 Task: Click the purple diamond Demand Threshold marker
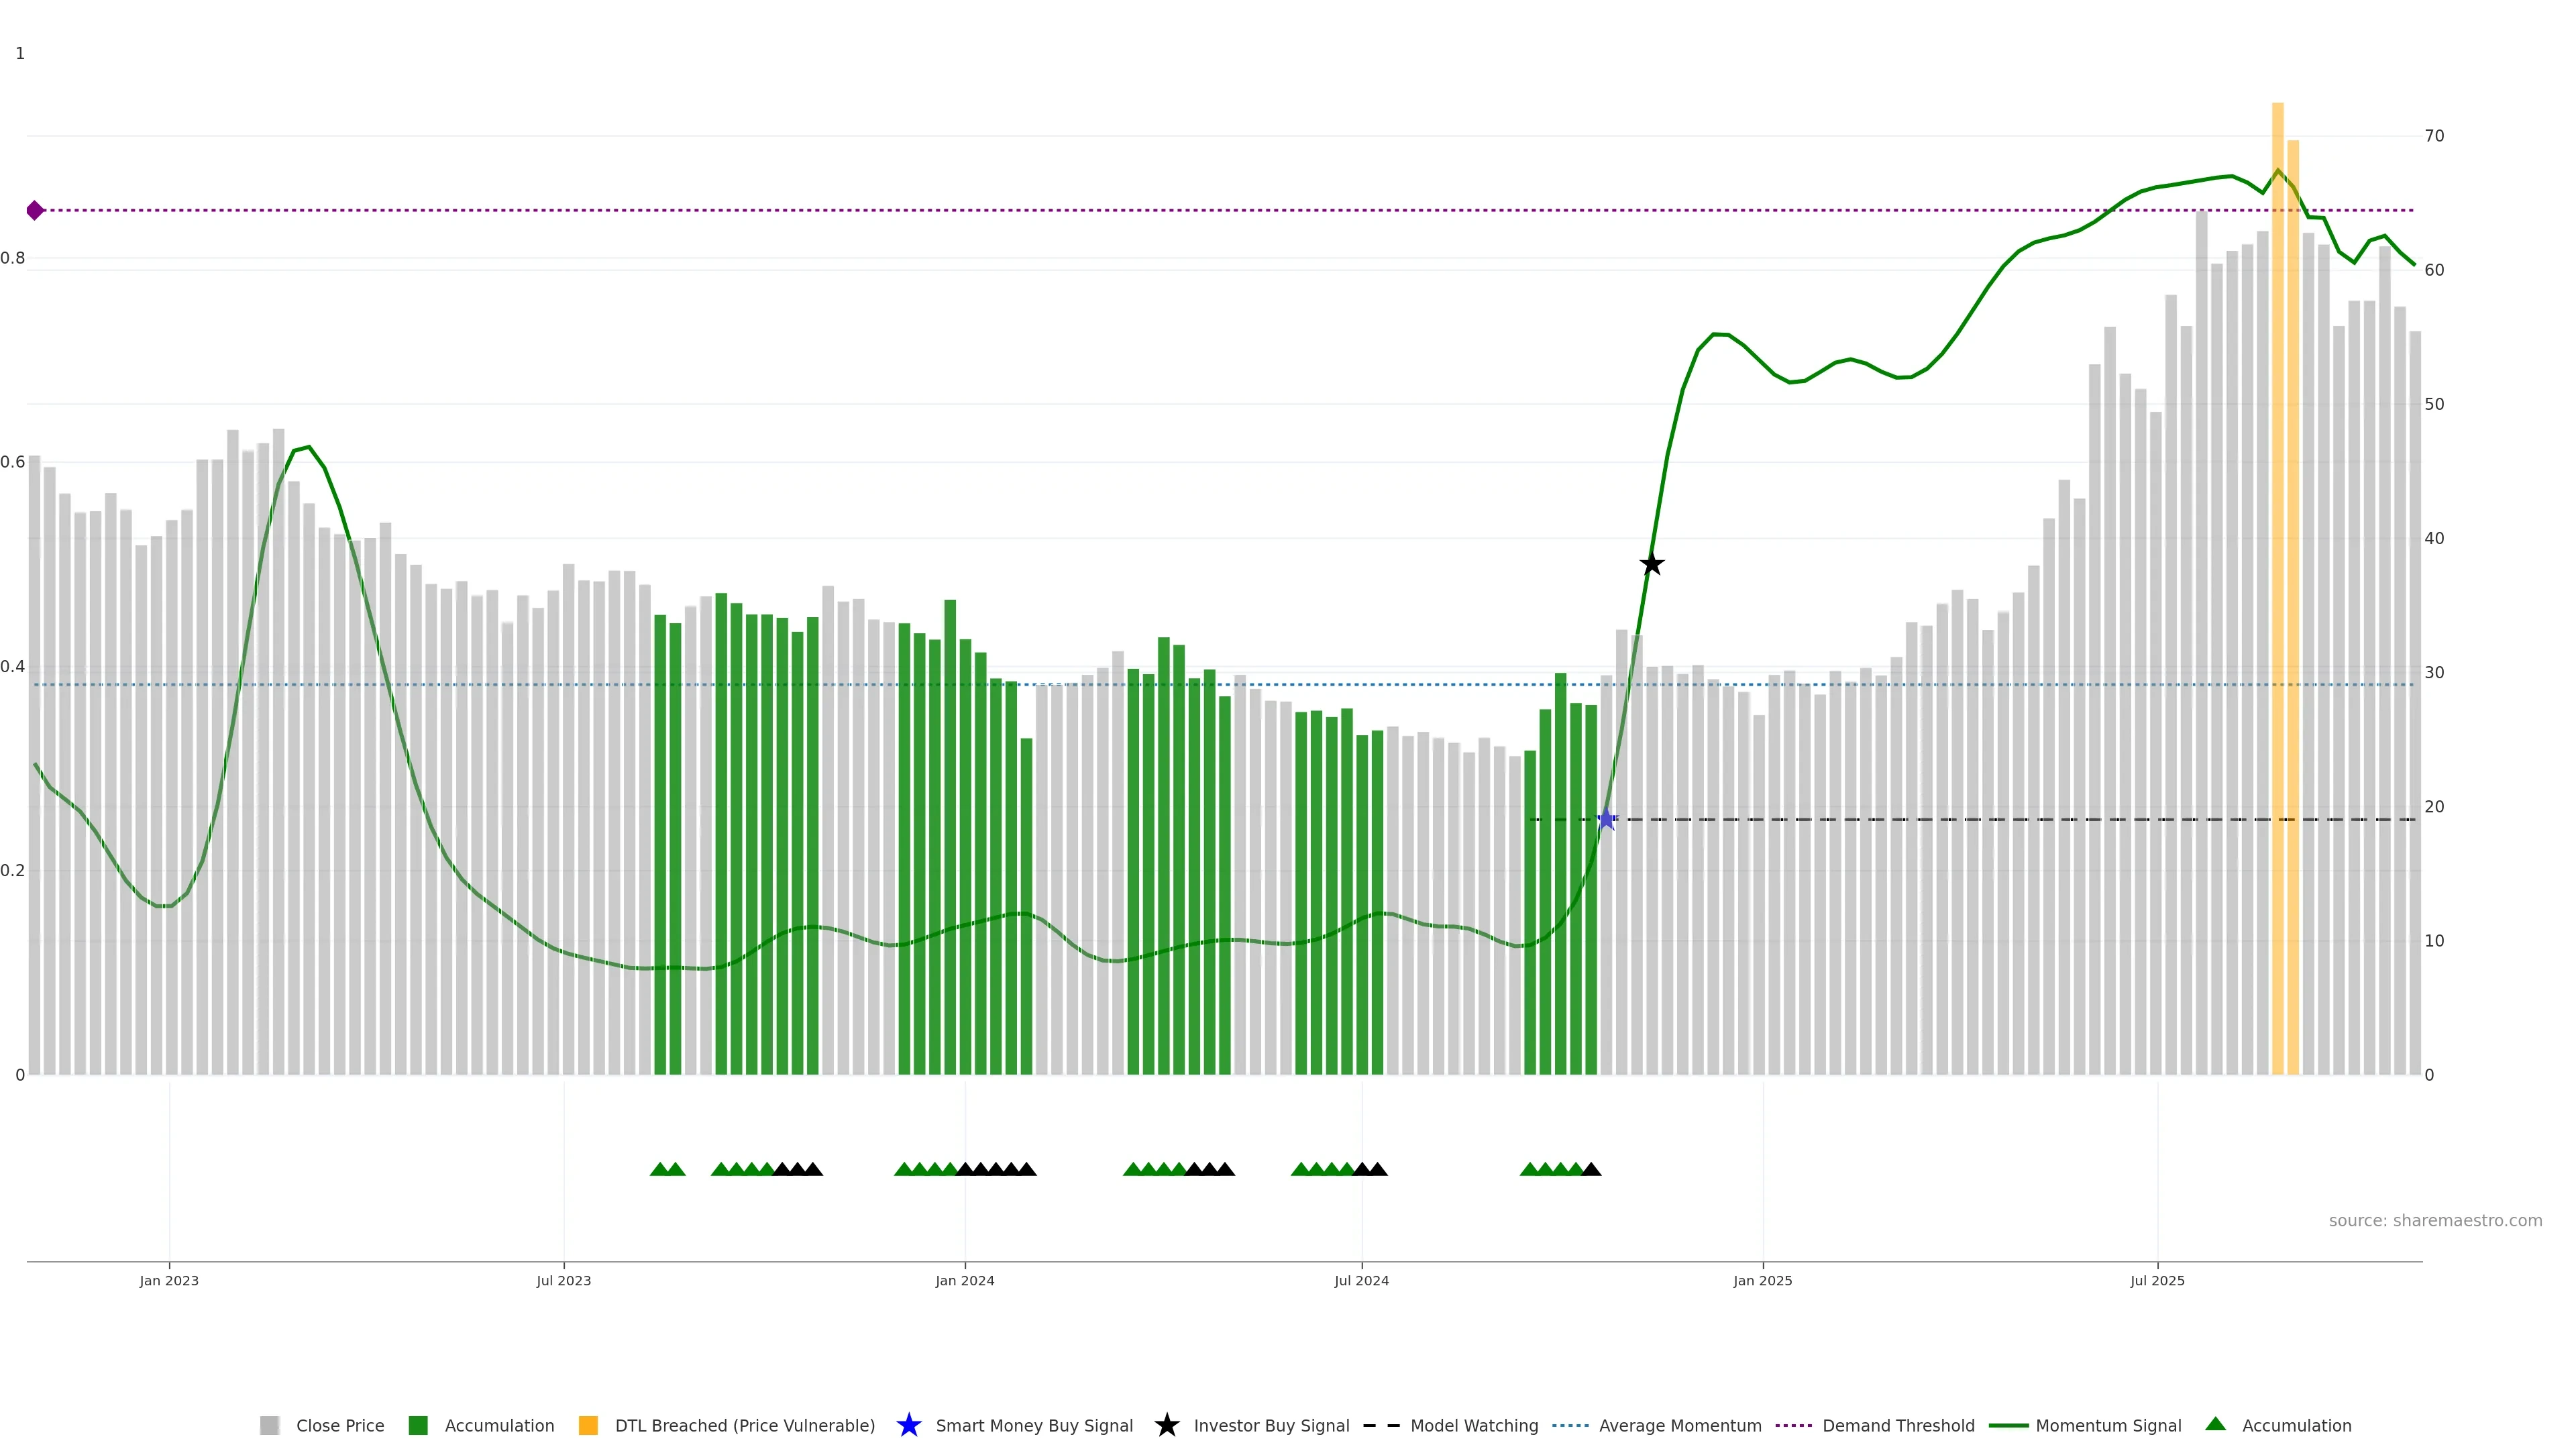[x=35, y=210]
